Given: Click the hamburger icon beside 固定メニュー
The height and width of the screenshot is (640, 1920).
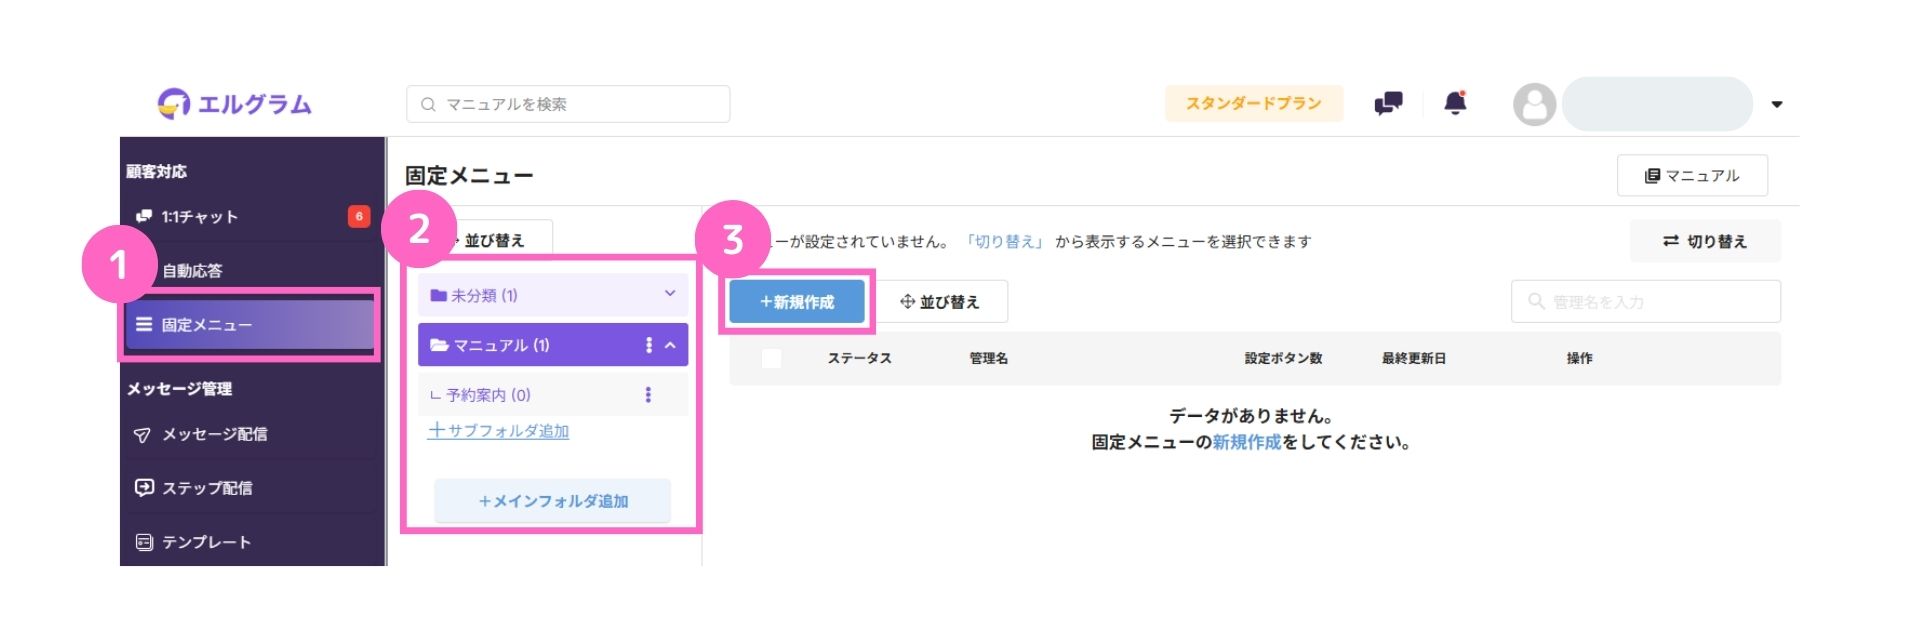Looking at the screenshot, I should click(144, 324).
